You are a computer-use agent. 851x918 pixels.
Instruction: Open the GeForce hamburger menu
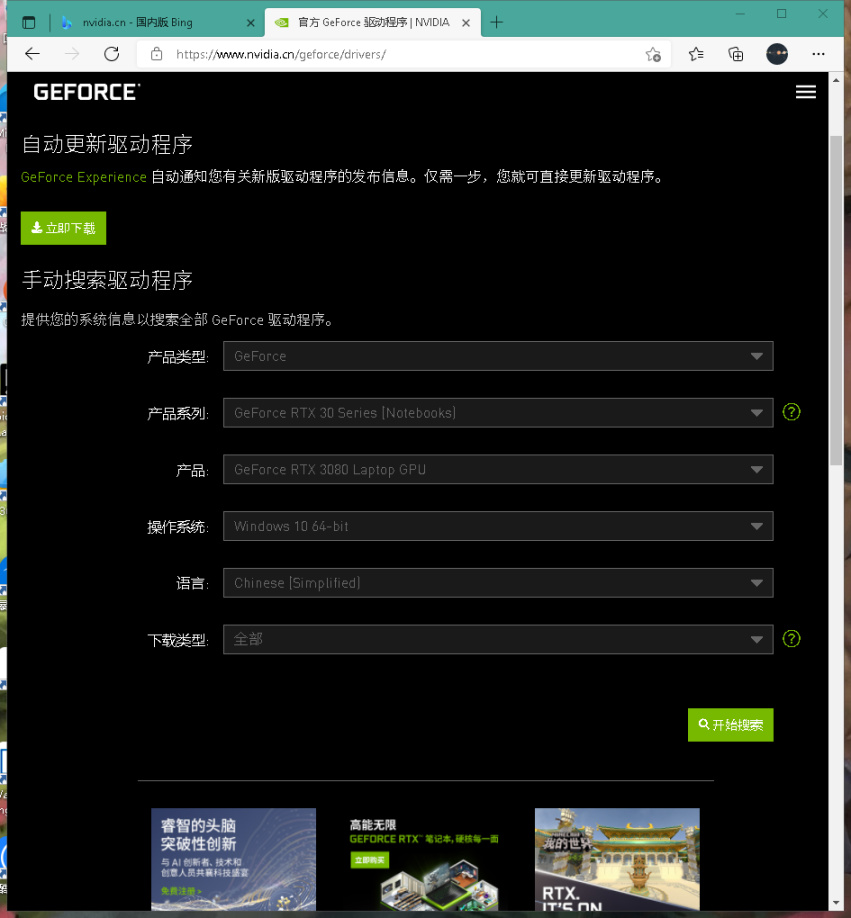(805, 92)
